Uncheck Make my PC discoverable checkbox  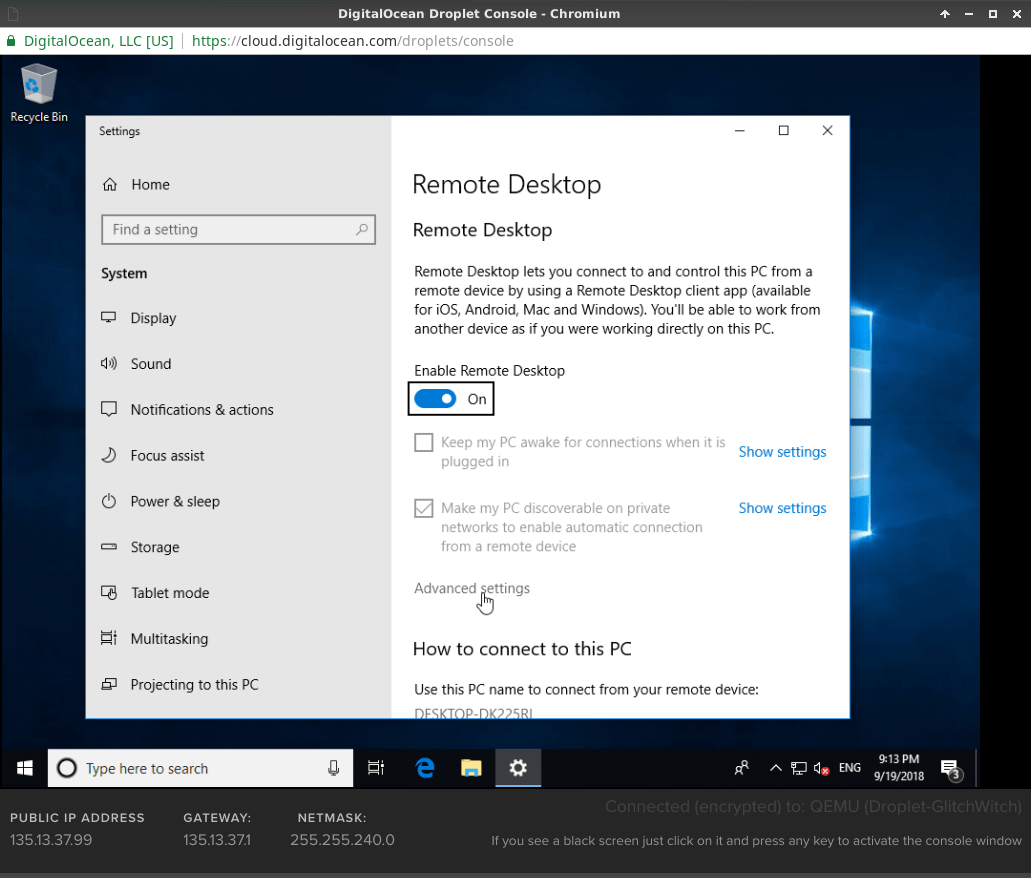click(424, 509)
